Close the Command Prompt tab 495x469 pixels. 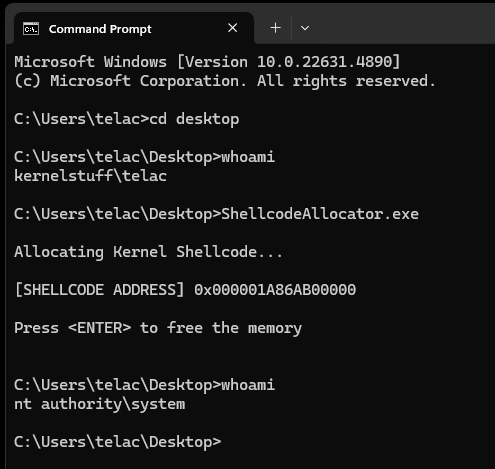point(232,28)
